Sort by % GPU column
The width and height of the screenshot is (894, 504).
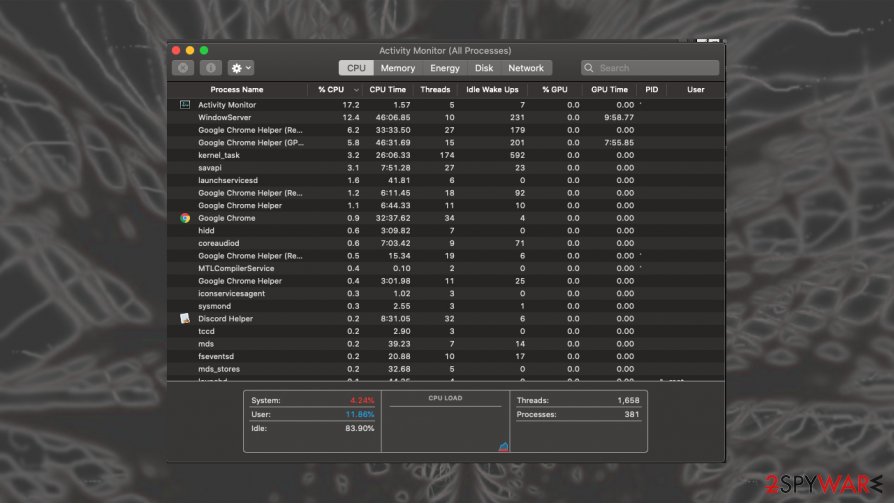tap(555, 90)
